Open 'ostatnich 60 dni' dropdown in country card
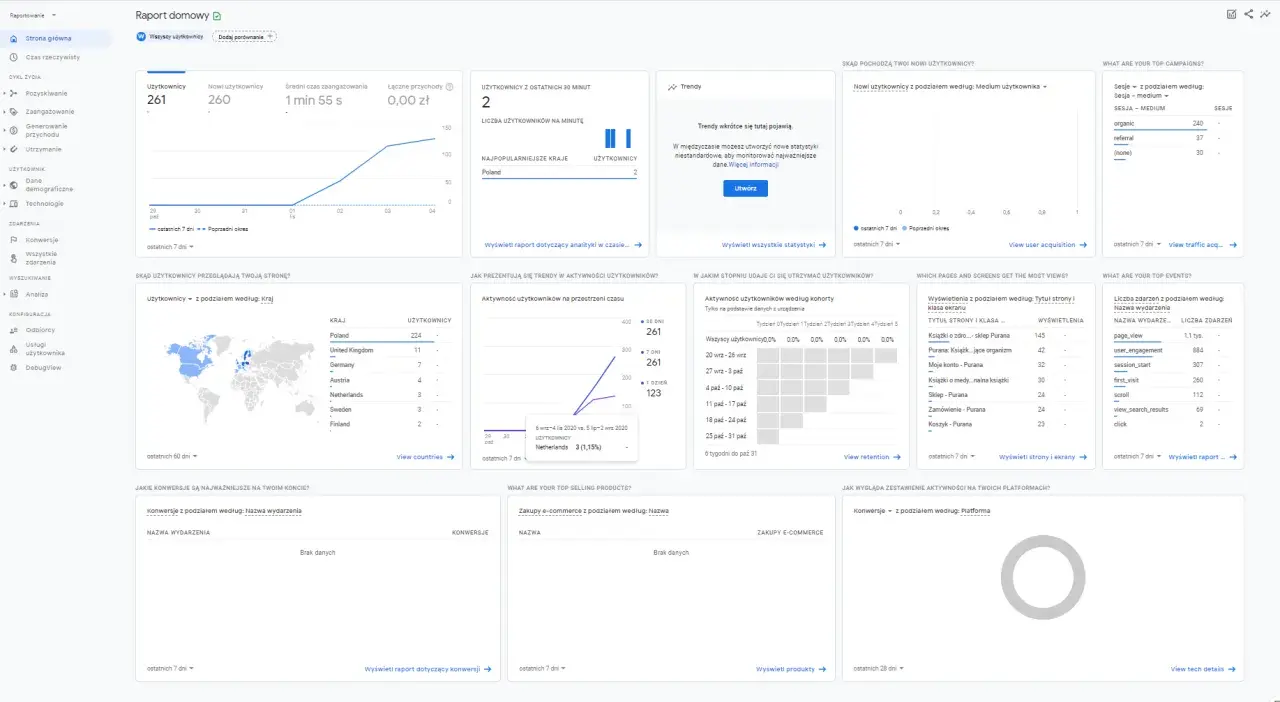The width and height of the screenshot is (1280, 702). pos(172,457)
